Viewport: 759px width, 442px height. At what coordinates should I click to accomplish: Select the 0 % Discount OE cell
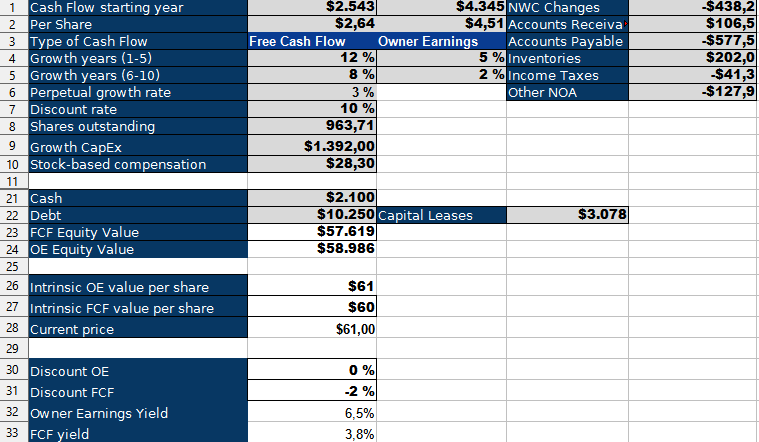point(312,369)
